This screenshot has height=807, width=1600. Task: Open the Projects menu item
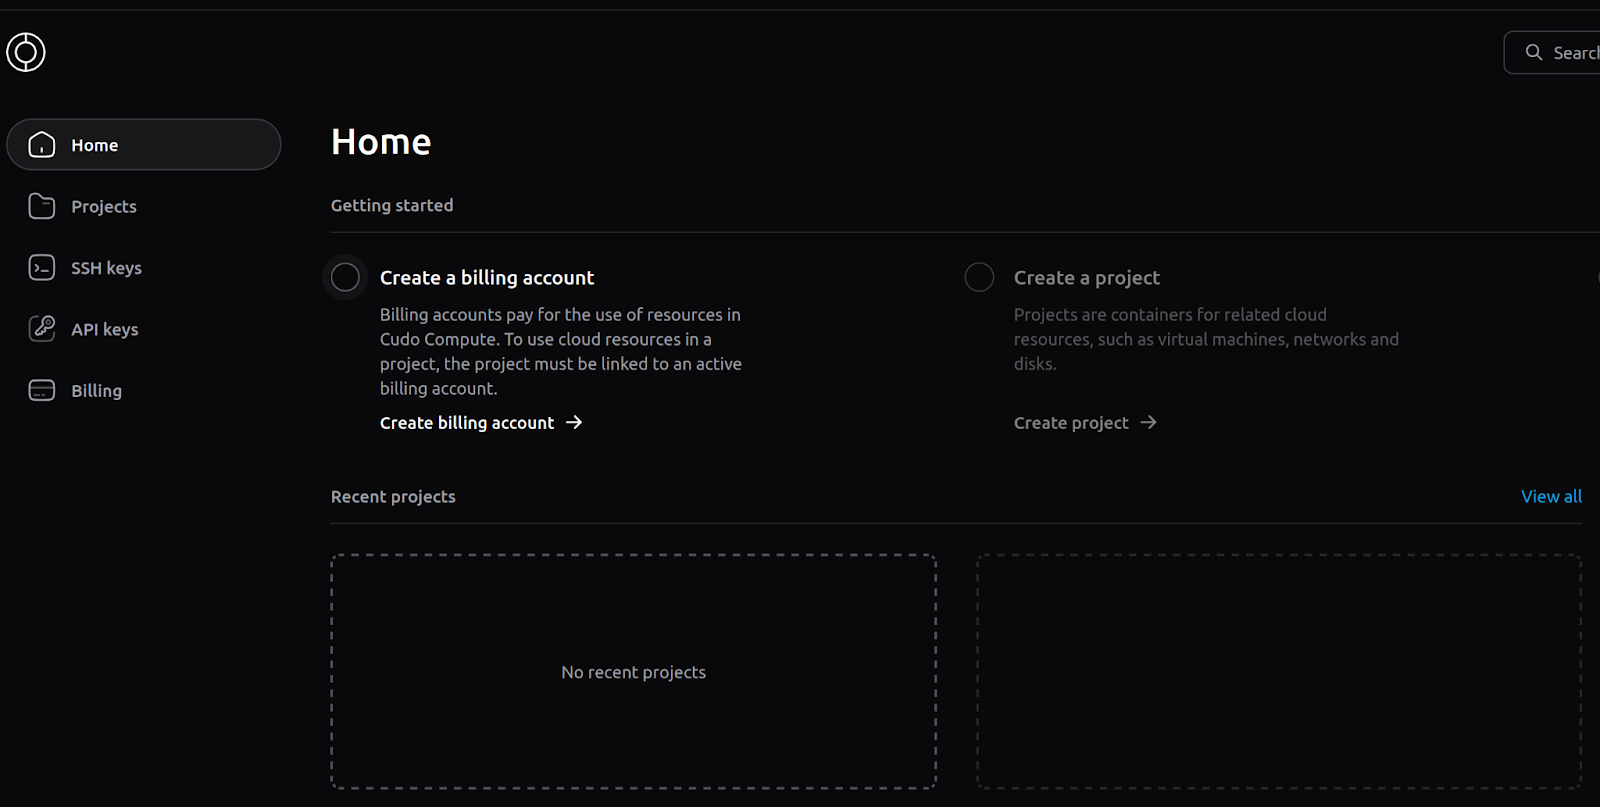click(104, 207)
